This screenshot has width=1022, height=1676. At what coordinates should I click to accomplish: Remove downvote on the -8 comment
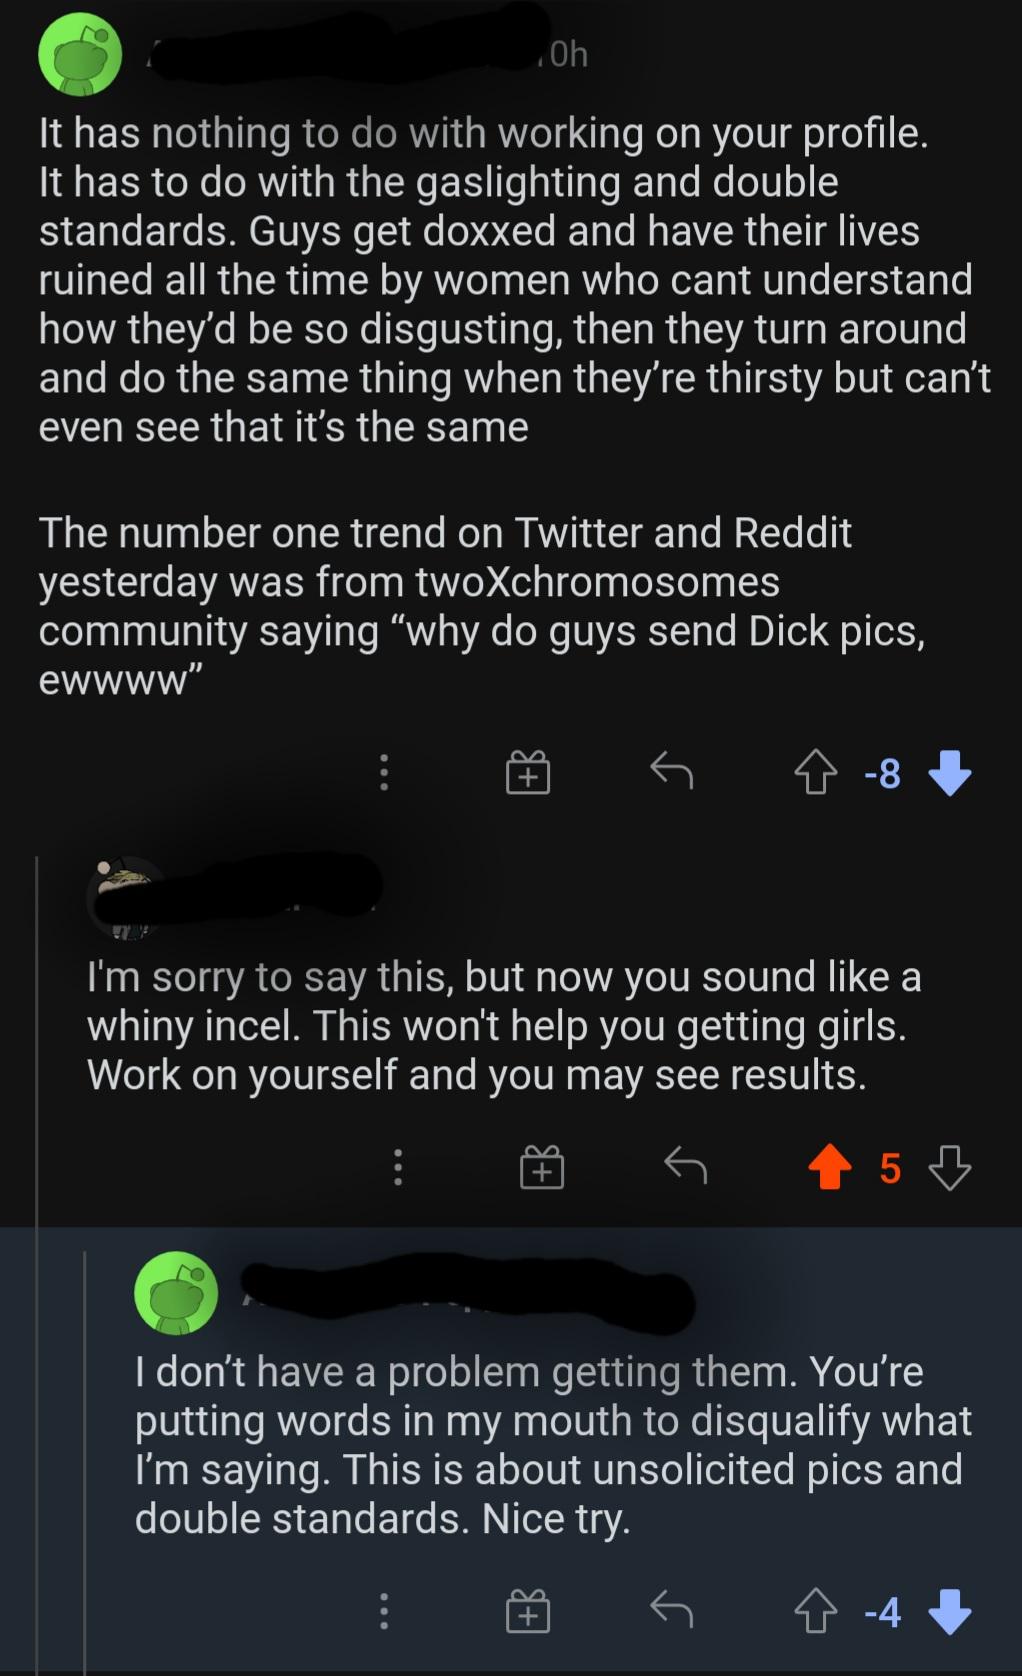tap(949, 773)
